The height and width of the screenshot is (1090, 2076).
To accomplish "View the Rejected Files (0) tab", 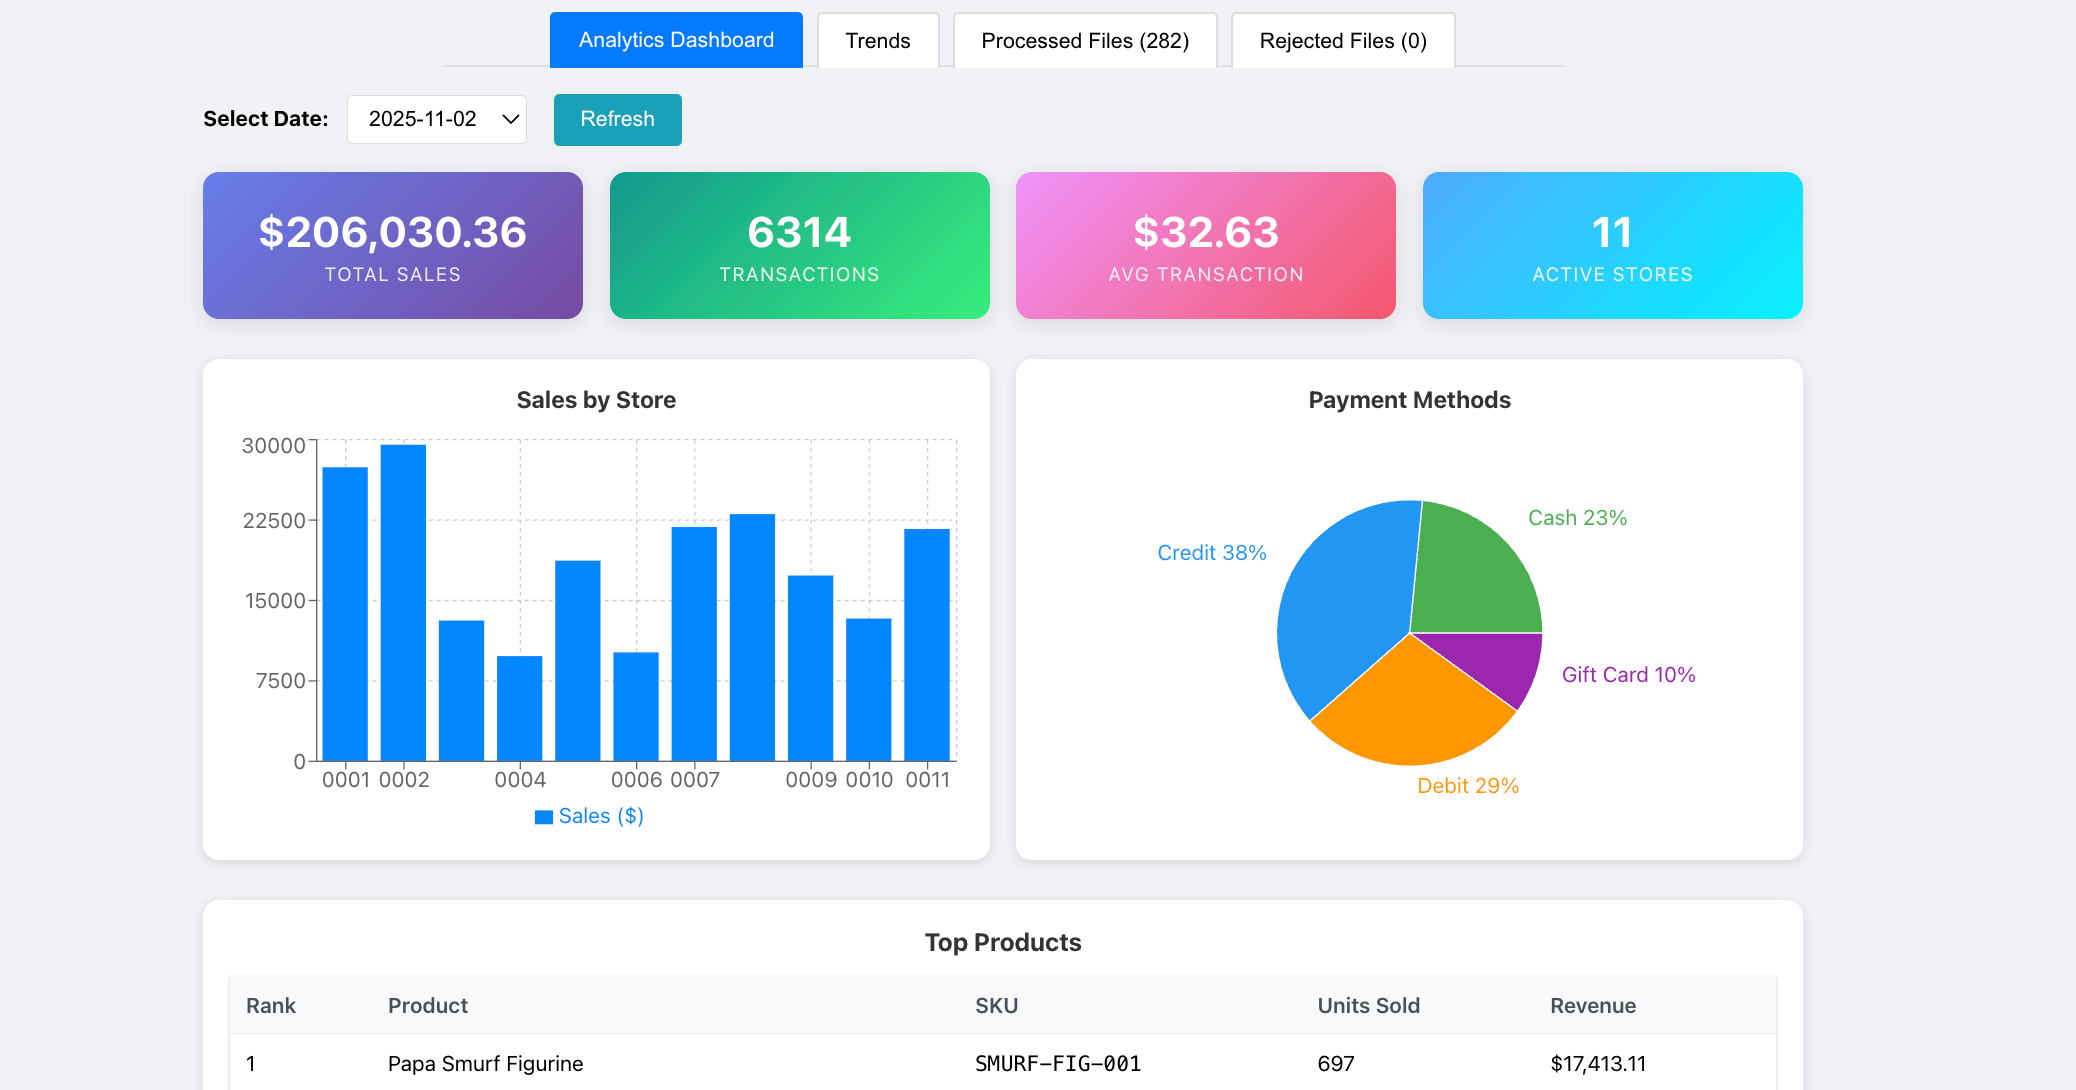I will (1342, 40).
